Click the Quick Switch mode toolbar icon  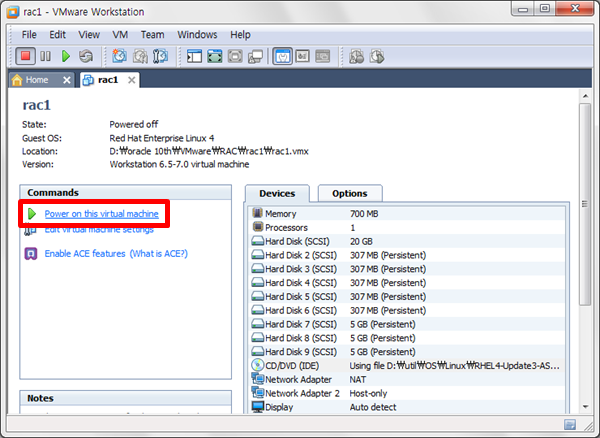tap(215, 56)
